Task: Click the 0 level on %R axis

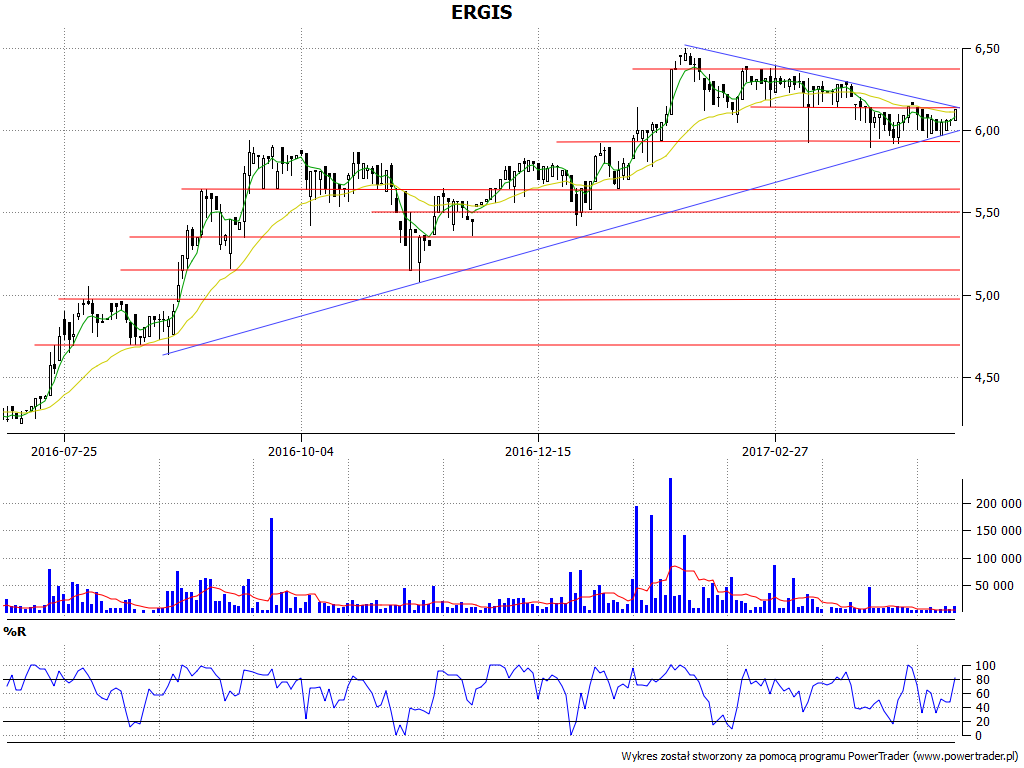Action: pos(978,735)
